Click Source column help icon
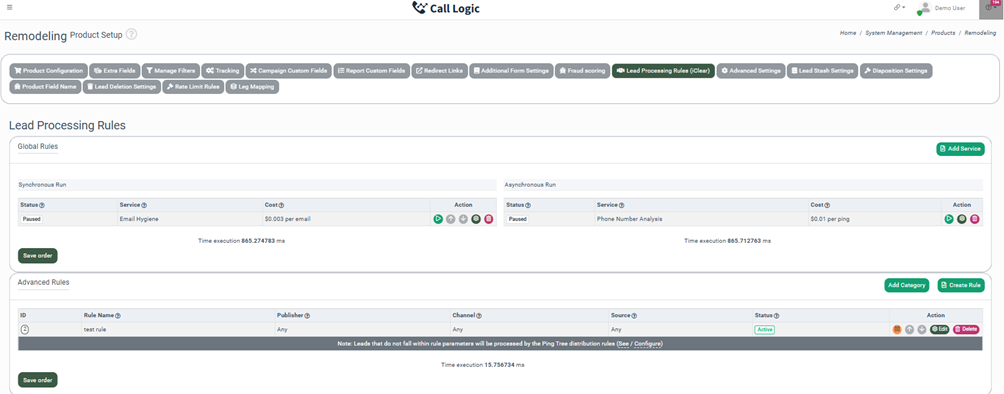Screen dimensions: 1004x394 pyautogui.click(x=635, y=316)
